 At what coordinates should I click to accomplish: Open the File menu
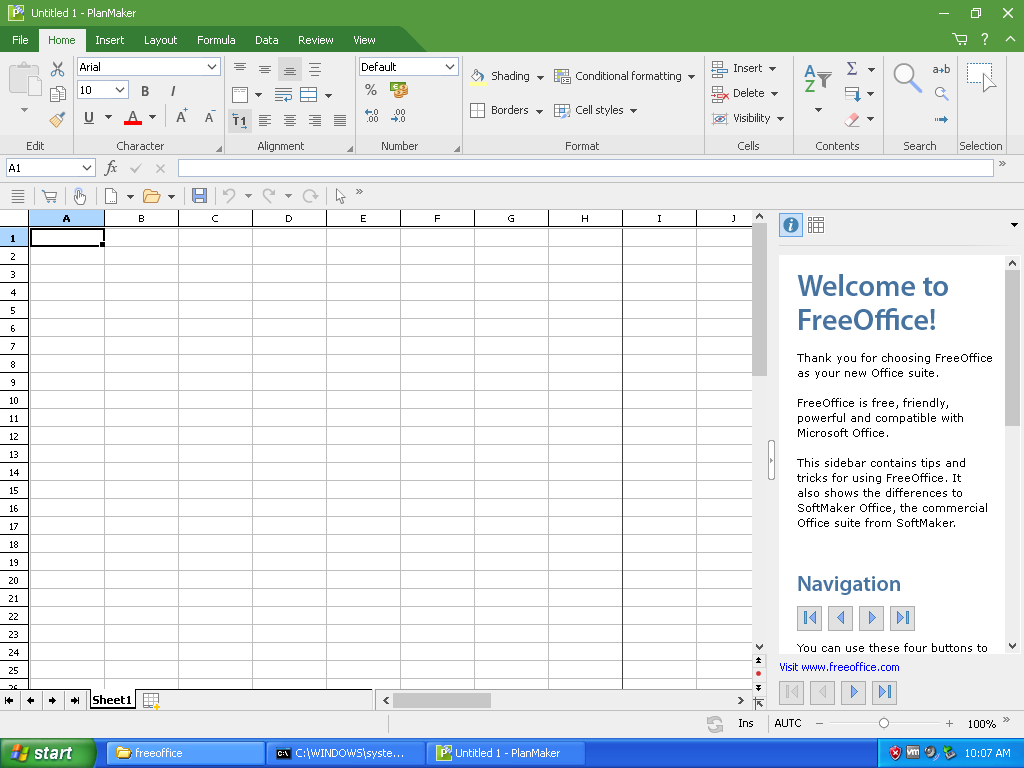coord(20,40)
